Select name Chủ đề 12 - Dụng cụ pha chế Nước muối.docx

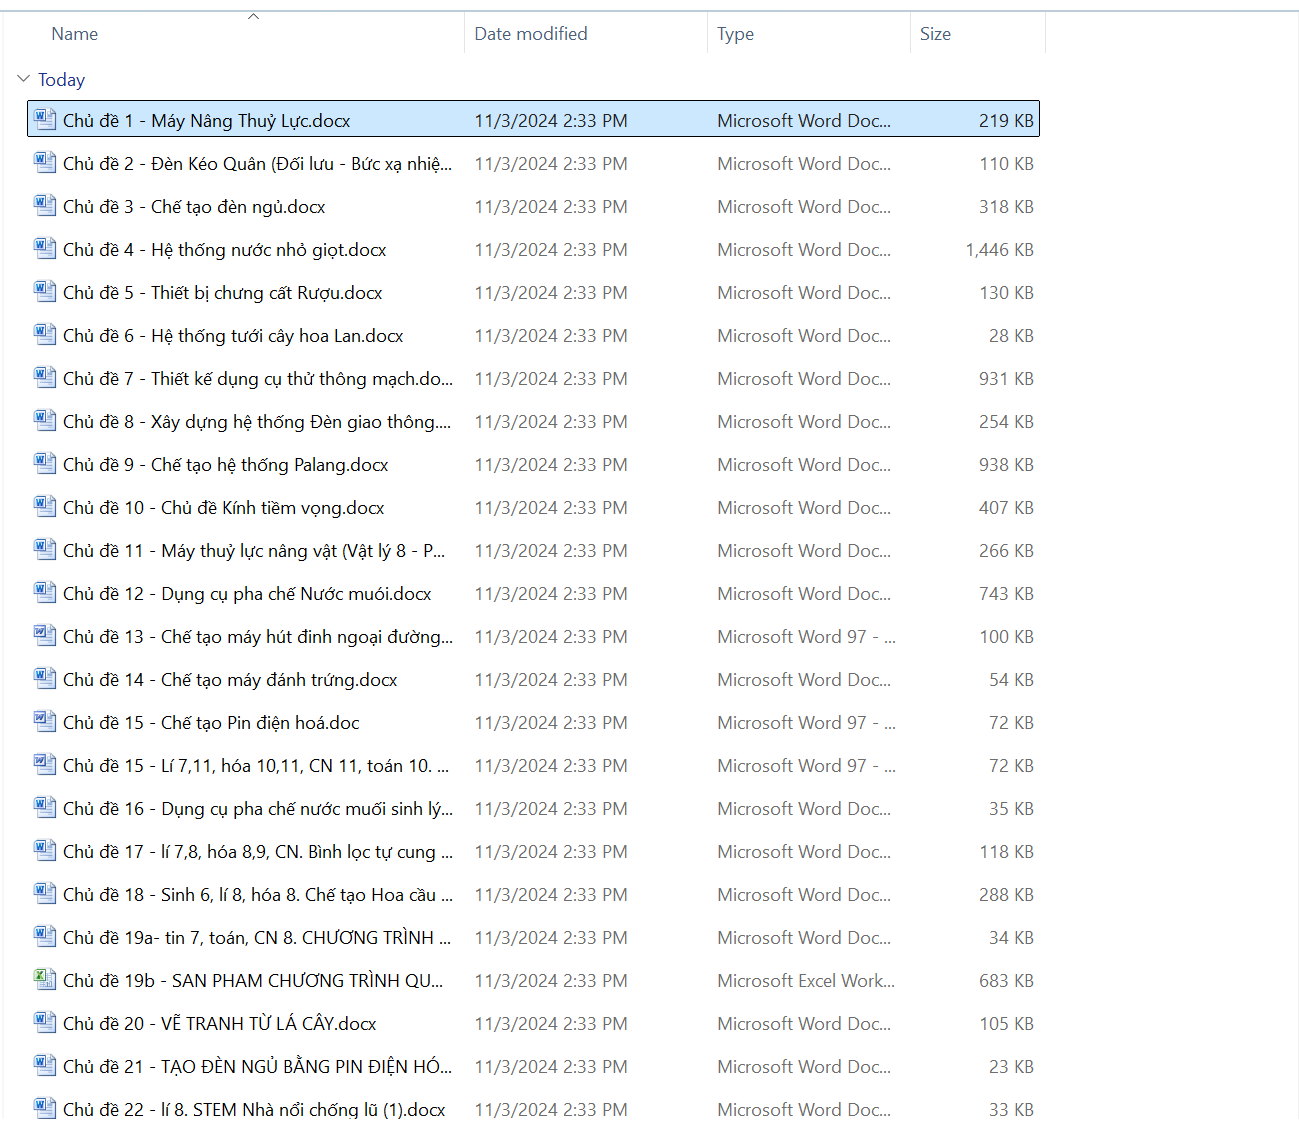[x=247, y=594]
